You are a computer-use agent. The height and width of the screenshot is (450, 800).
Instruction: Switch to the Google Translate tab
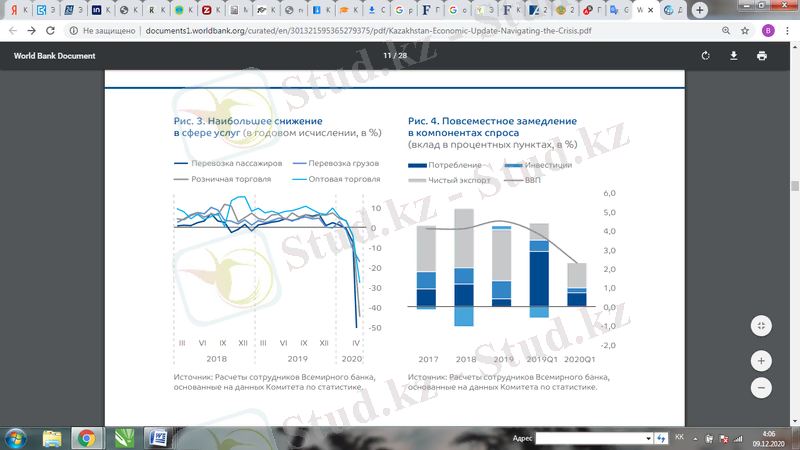tap(619, 10)
